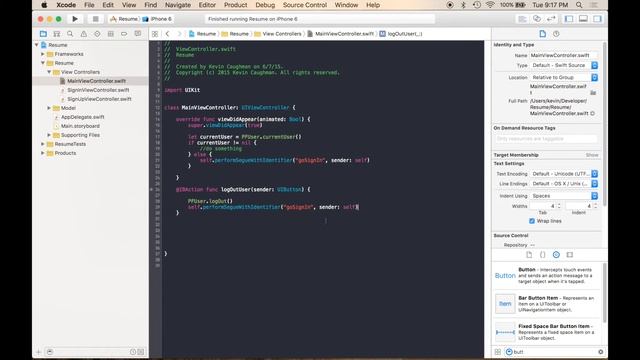
Task: Open the Type dropdown in Identity
Action: [564, 65]
